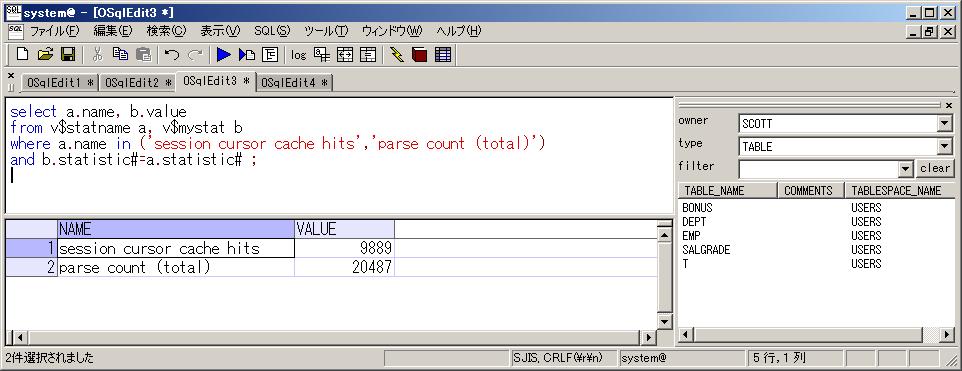Place cursor in the SQL editor's select line
This screenshot has height=371, width=962.
98,112
